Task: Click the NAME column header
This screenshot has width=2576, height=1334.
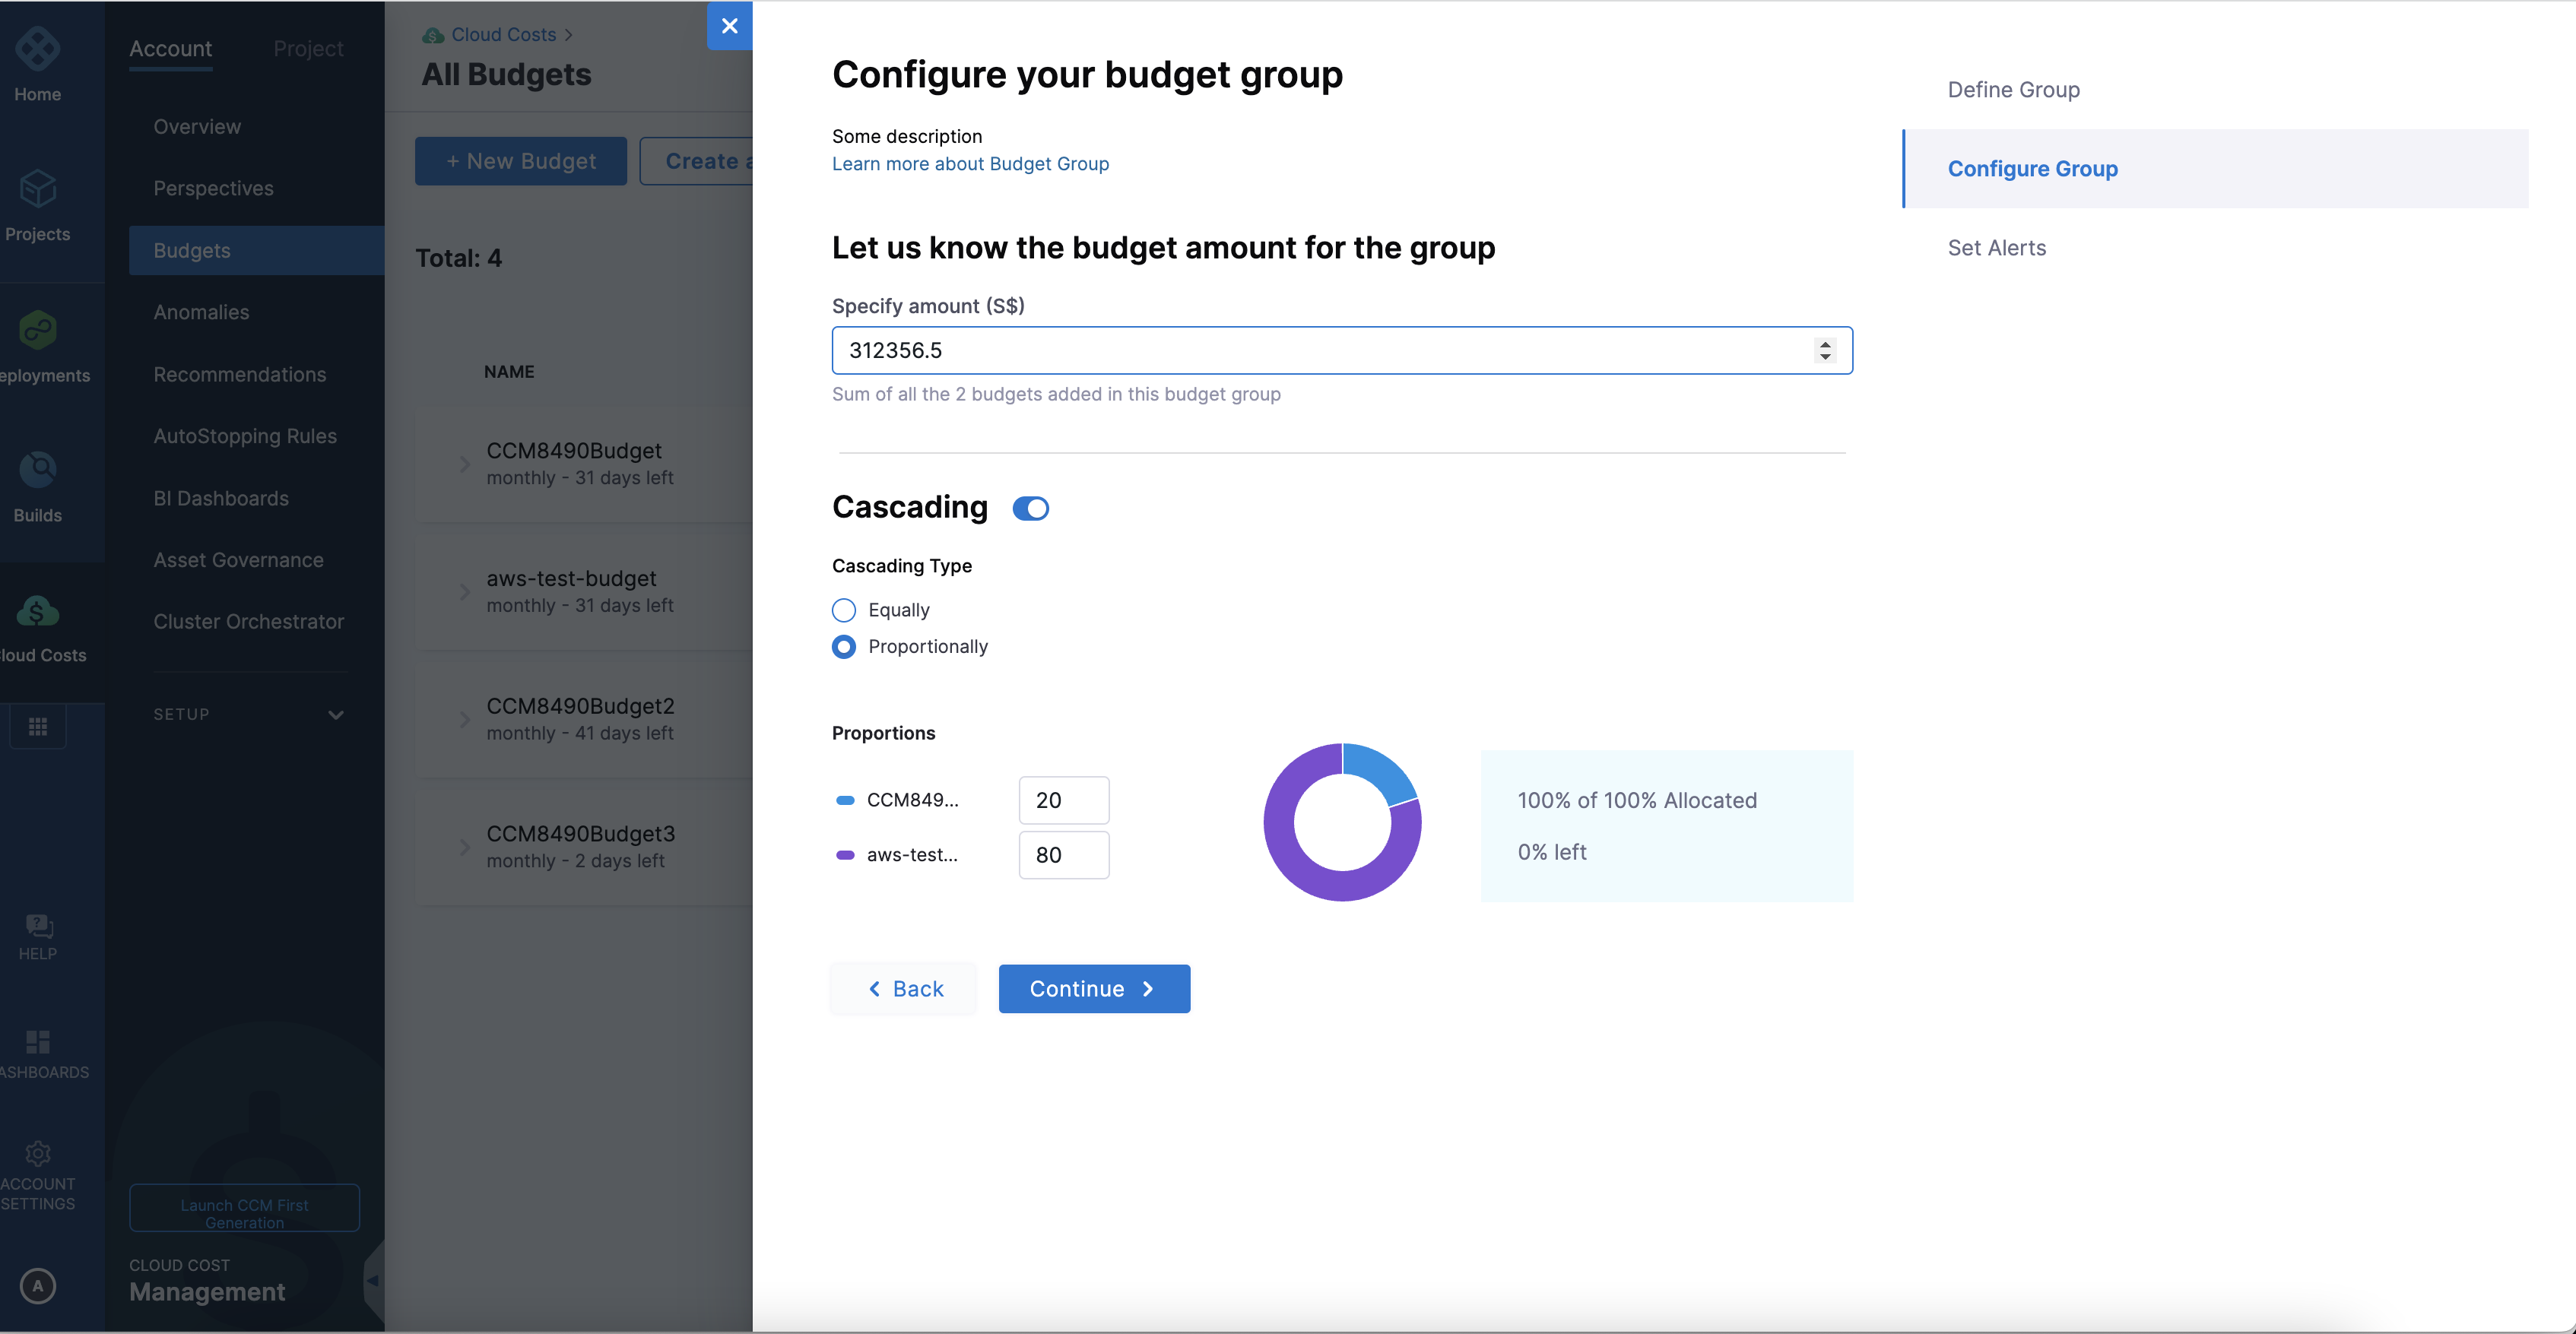Action: [509, 371]
